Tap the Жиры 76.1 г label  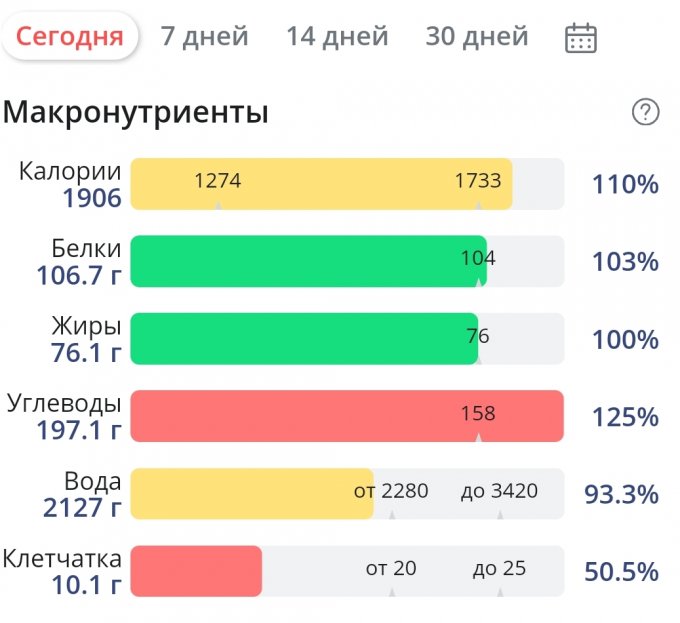(86, 340)
